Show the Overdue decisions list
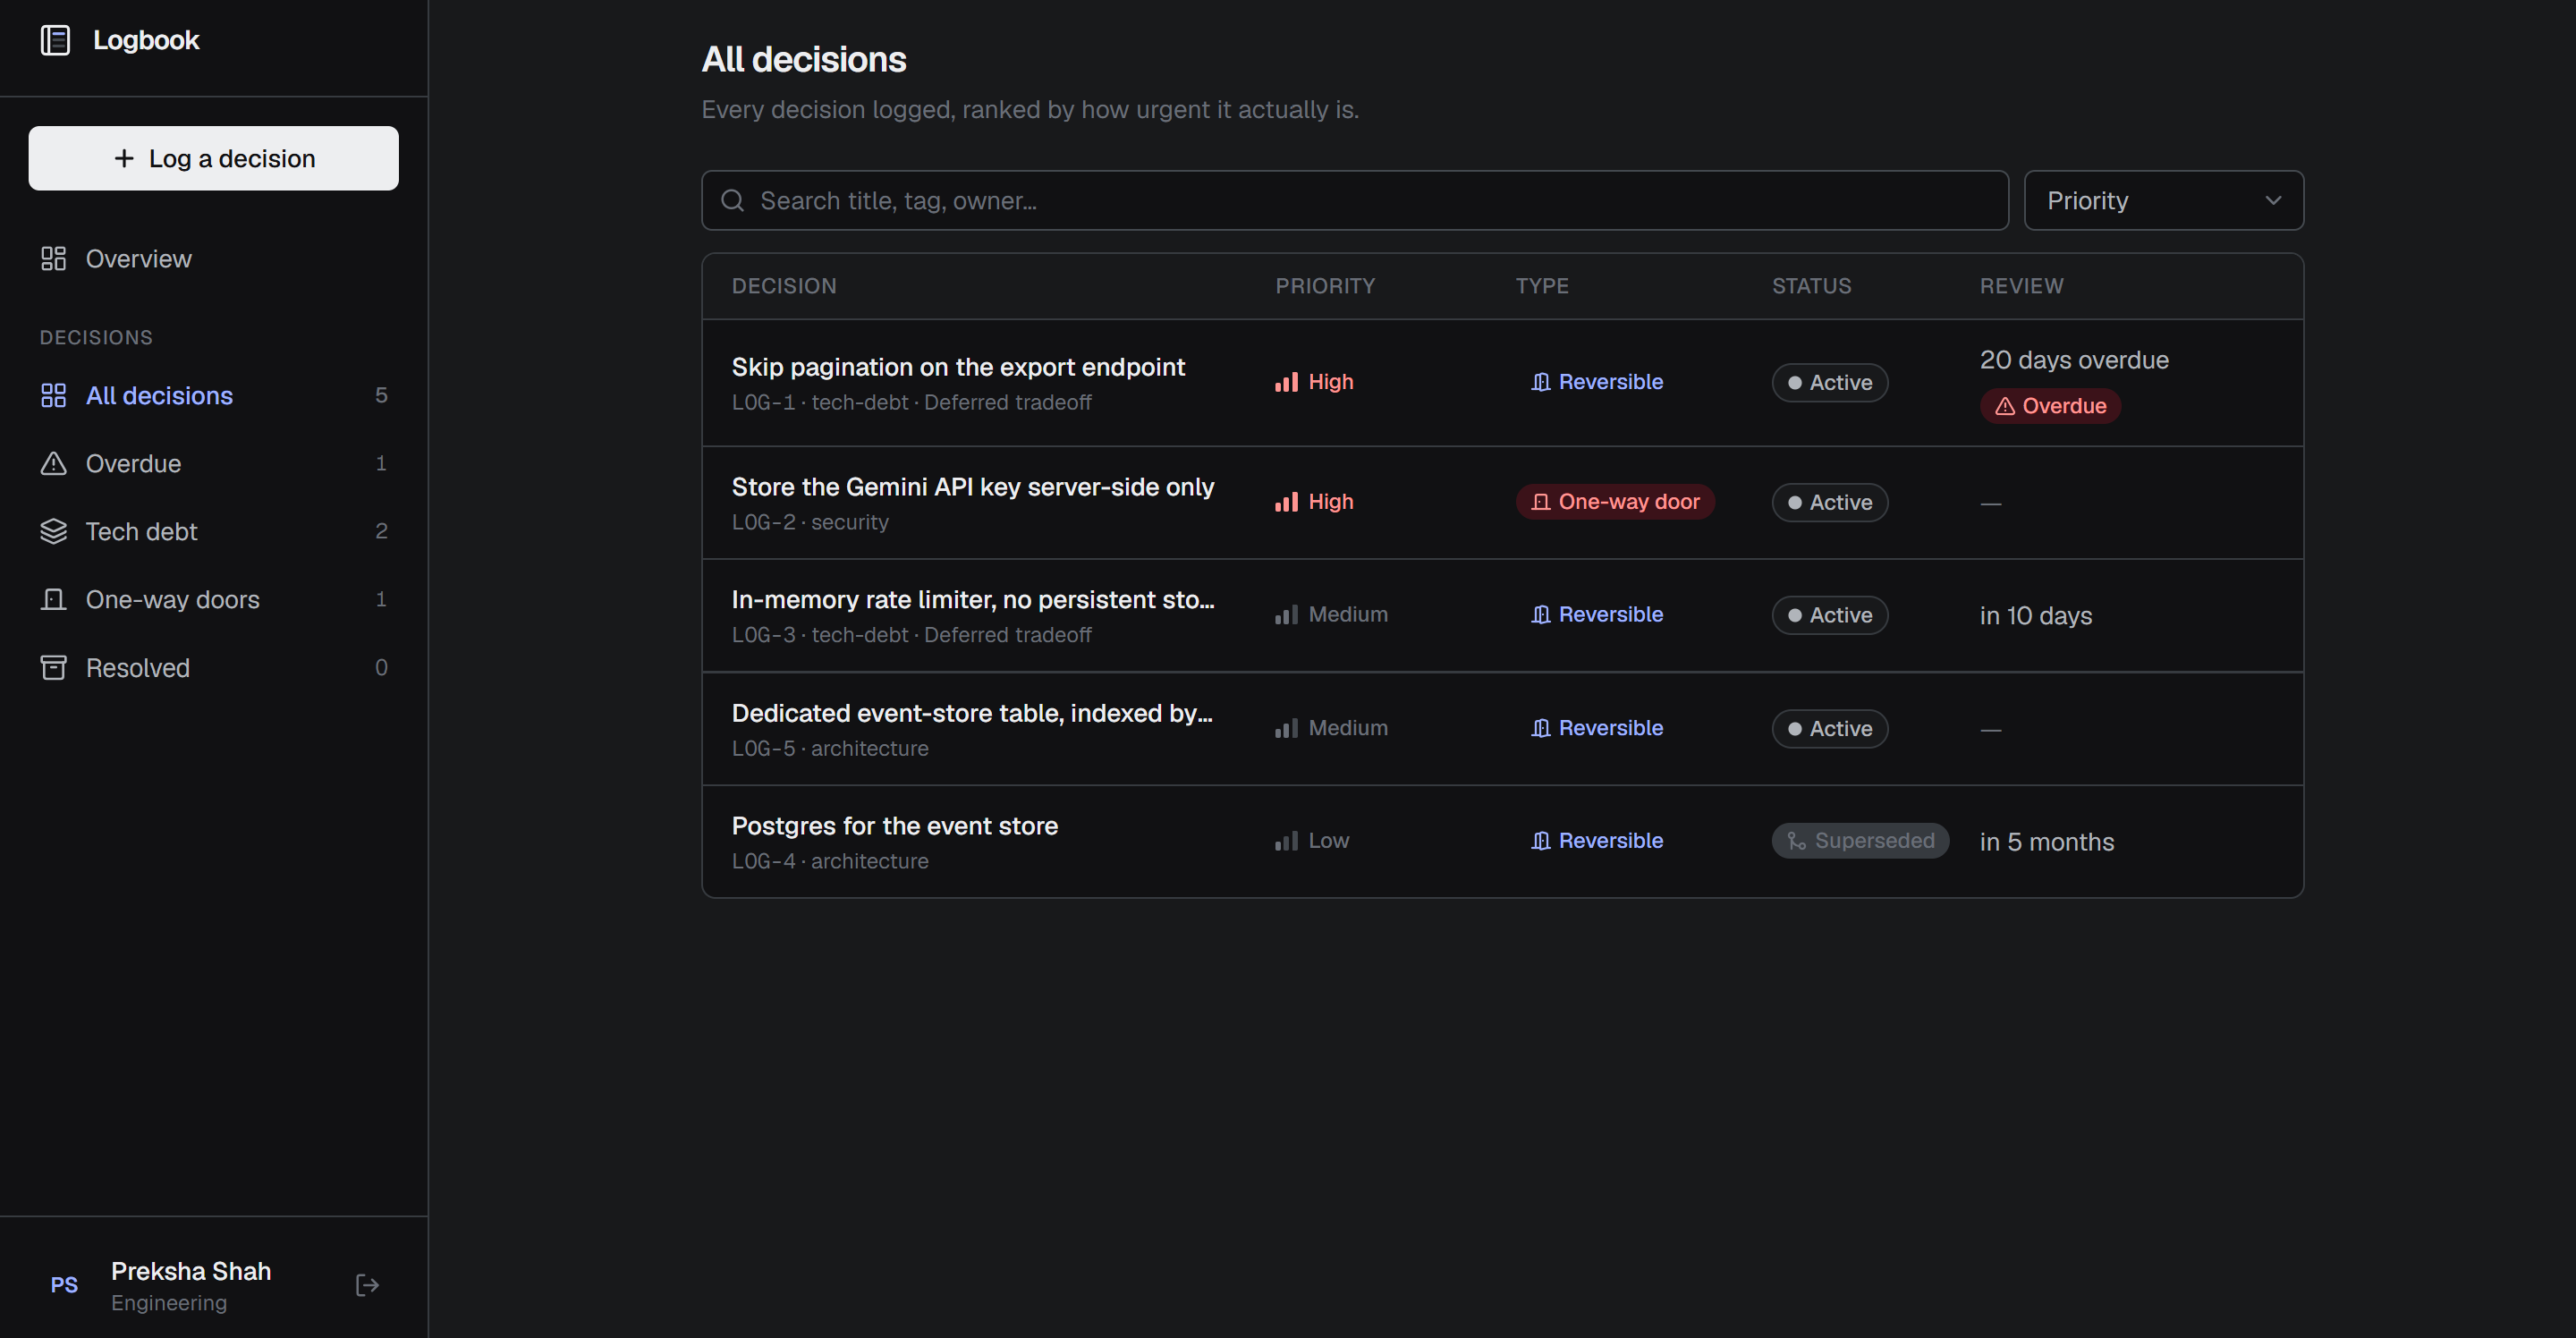The height and width of the screenshot is (1338, 2576). 214,464
